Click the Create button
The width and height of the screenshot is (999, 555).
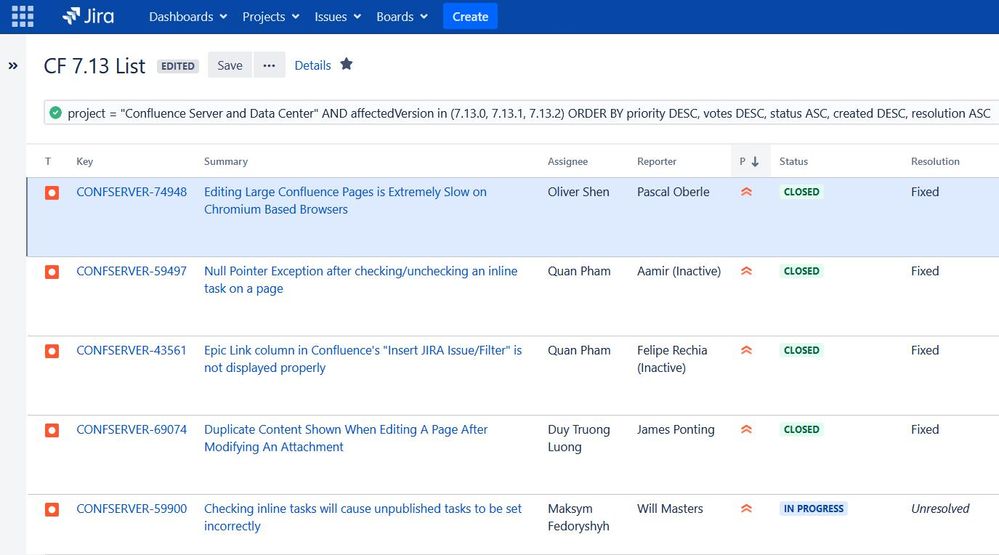point(470,17)
